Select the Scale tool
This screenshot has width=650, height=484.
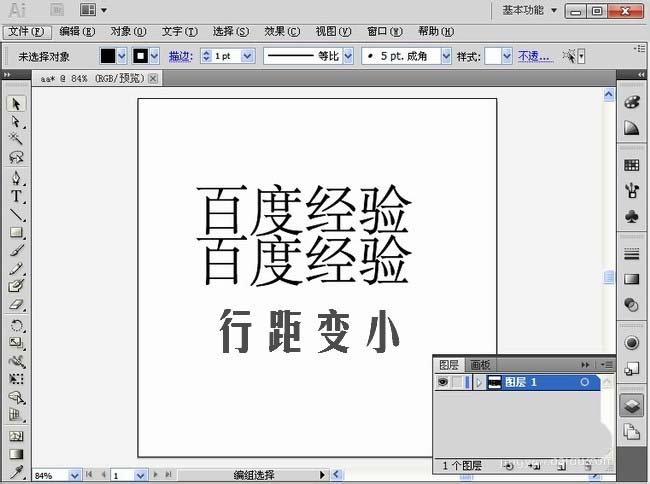click(16, 343)
